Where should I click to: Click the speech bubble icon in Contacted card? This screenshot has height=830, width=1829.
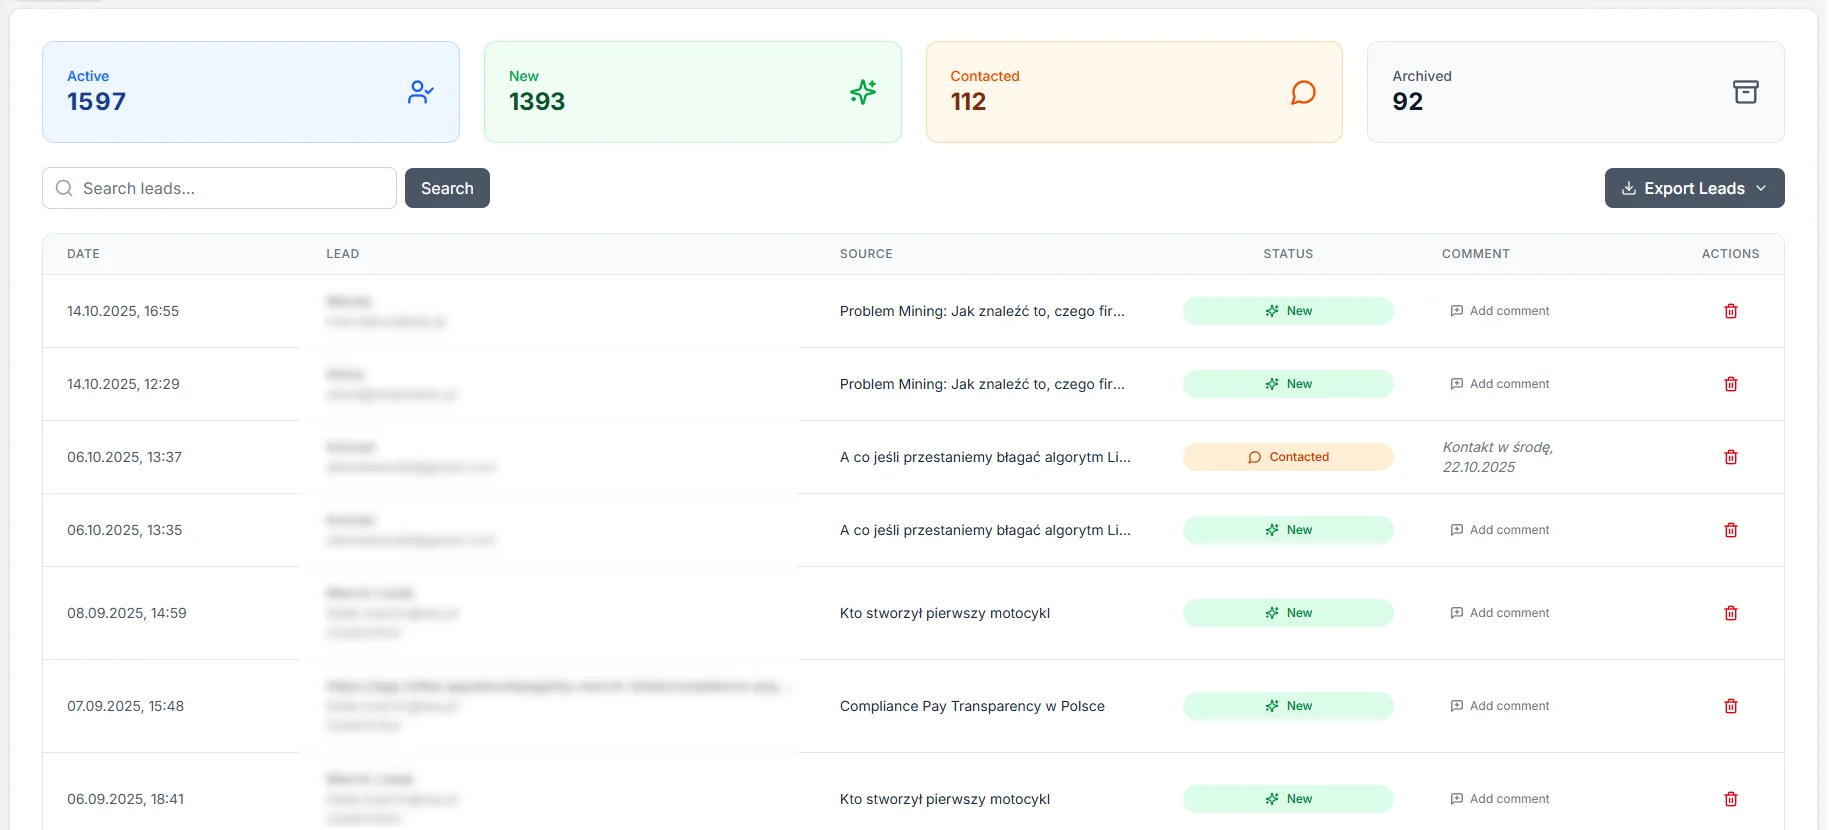point(1302,92)
